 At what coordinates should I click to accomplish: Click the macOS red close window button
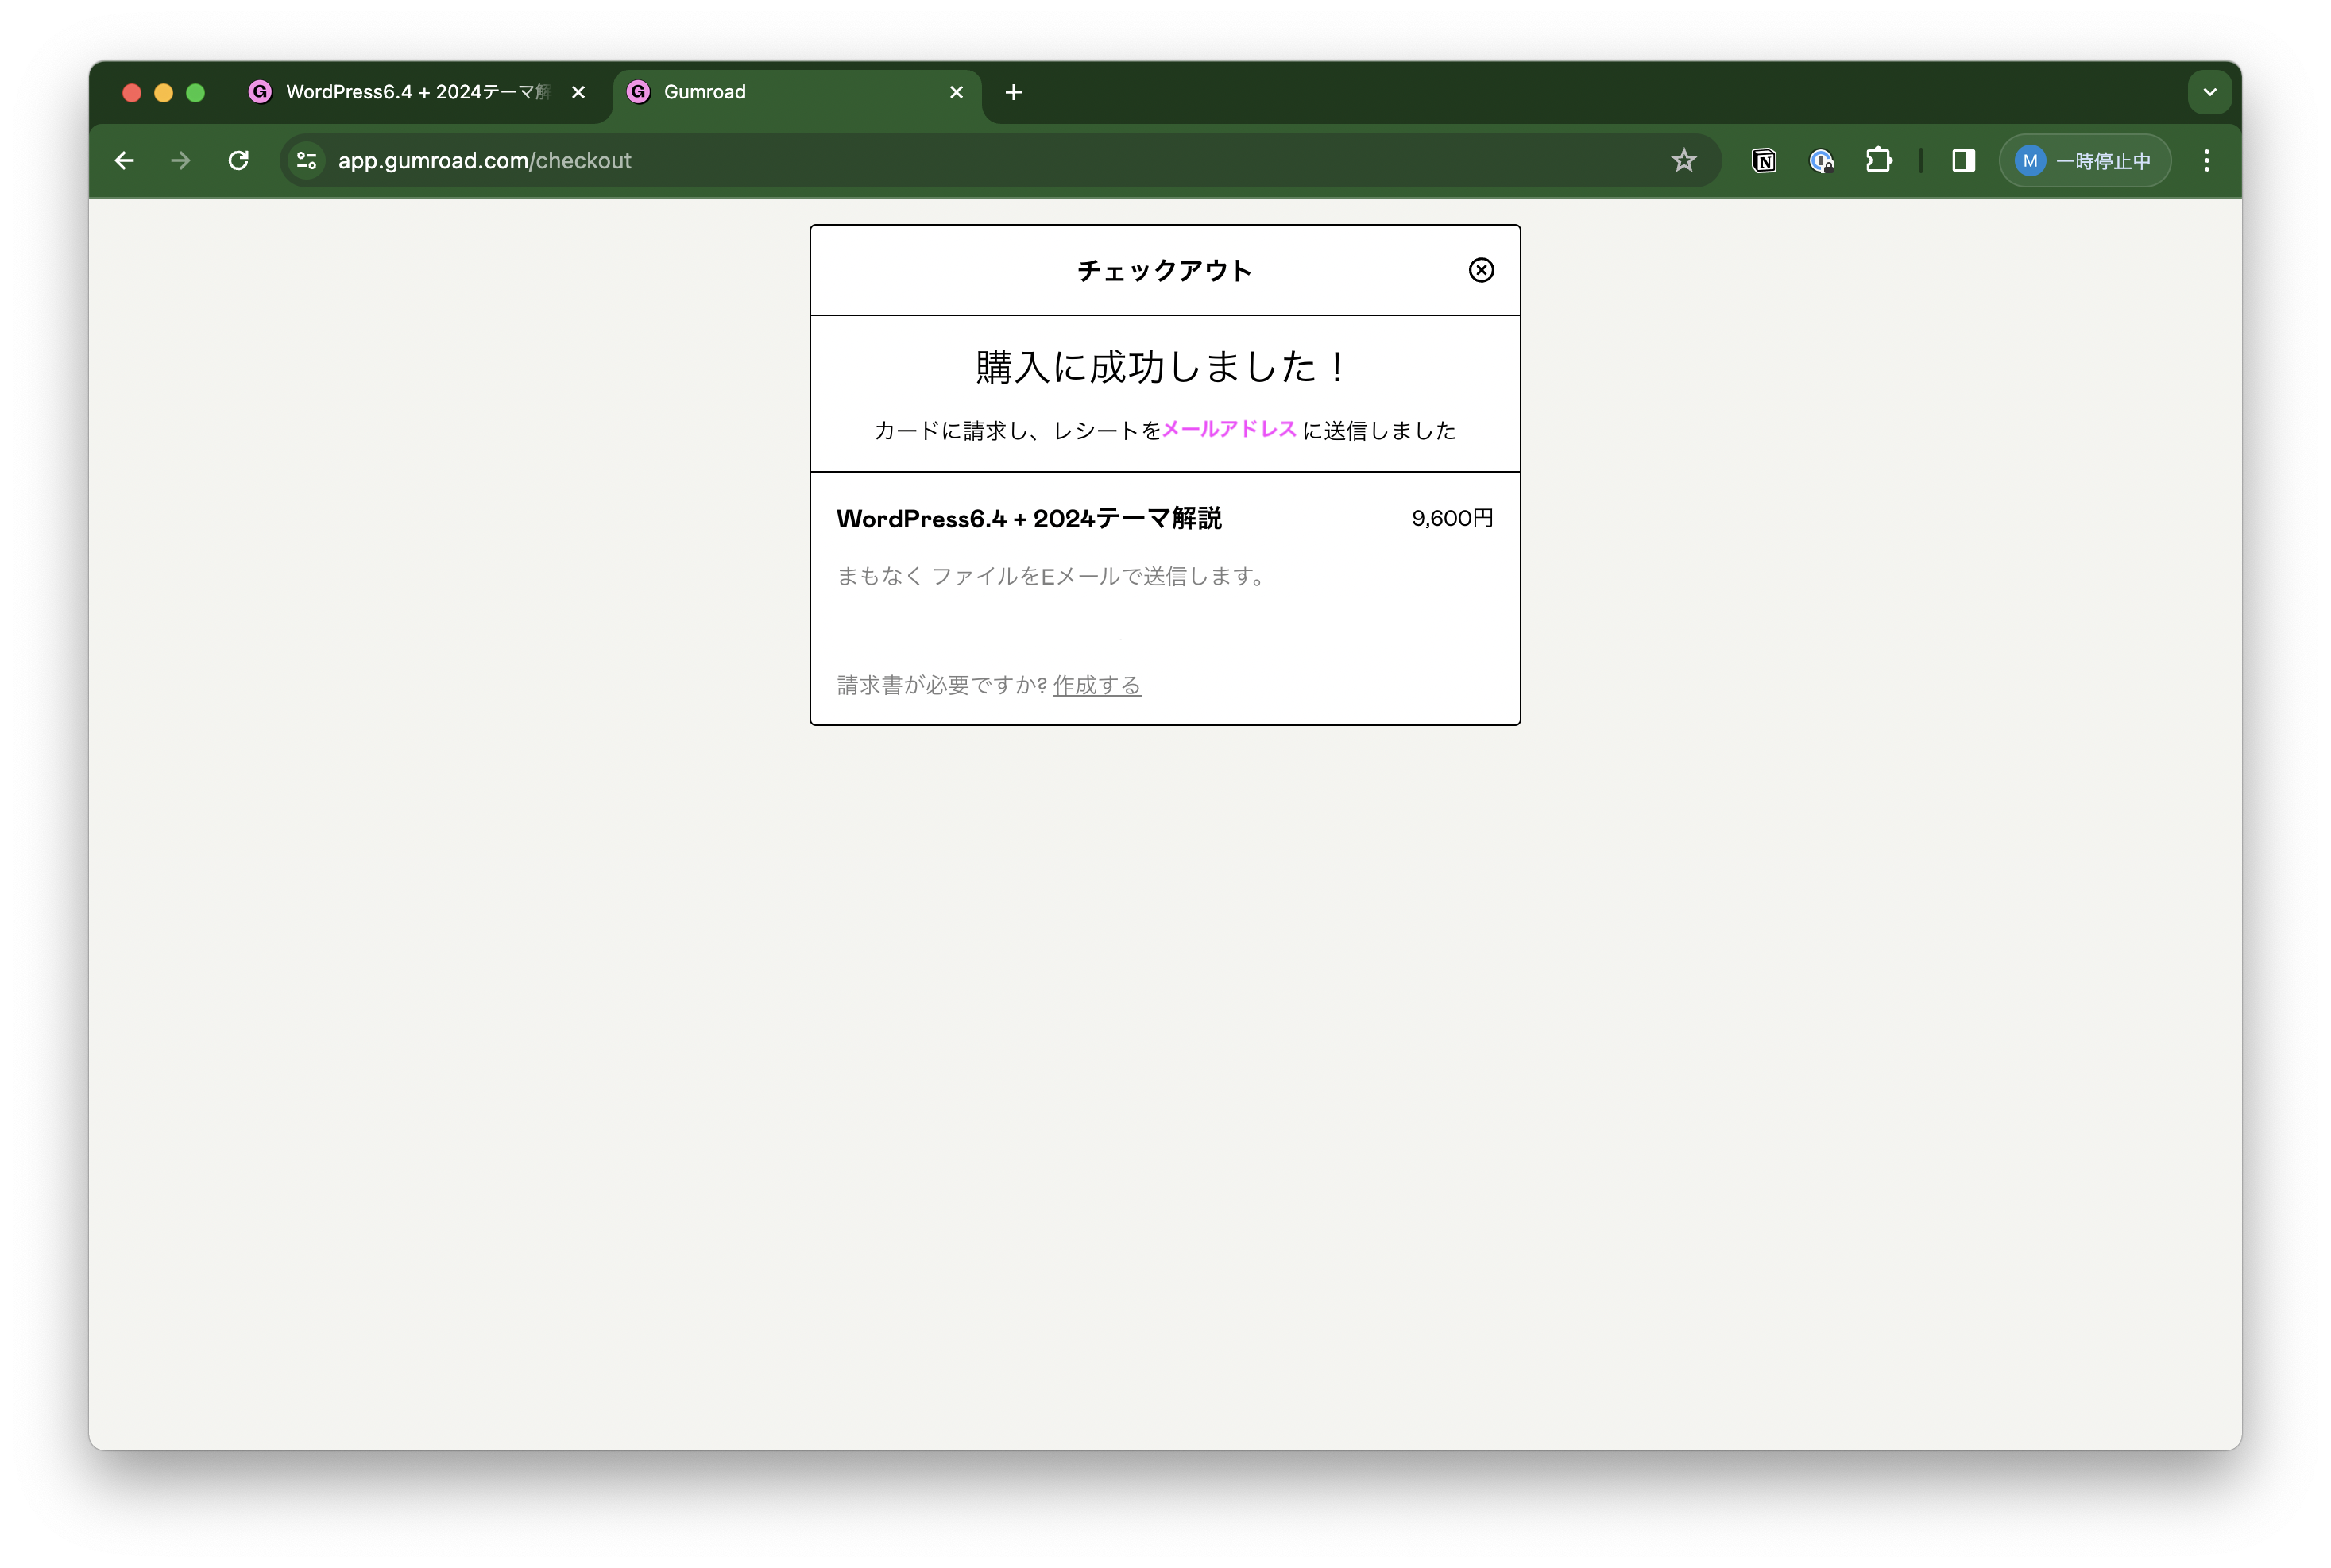(x=132, y=92)
